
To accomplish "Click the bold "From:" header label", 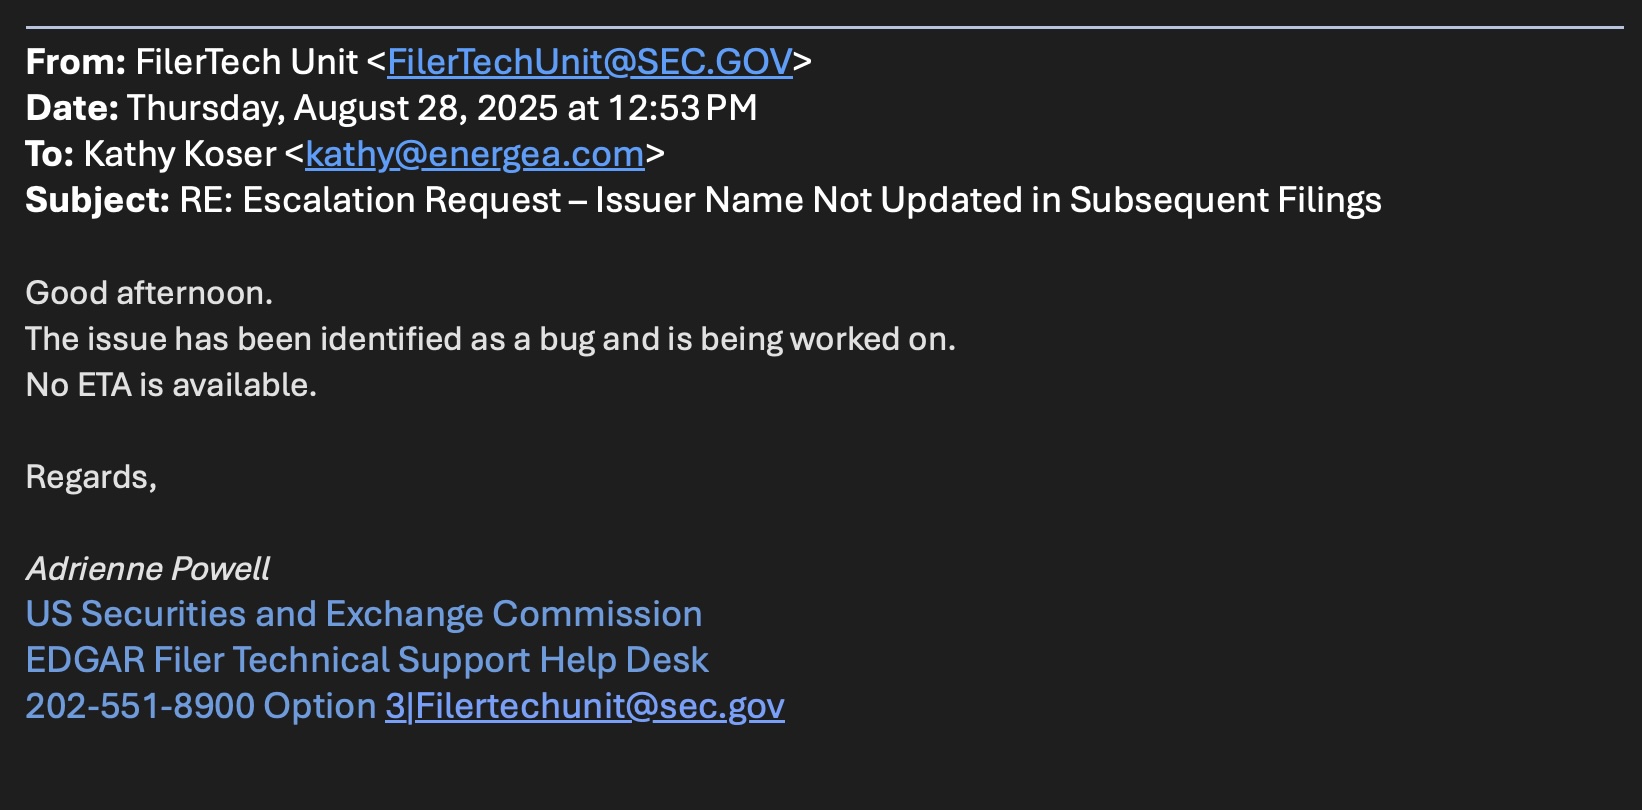I will point(75,62).
